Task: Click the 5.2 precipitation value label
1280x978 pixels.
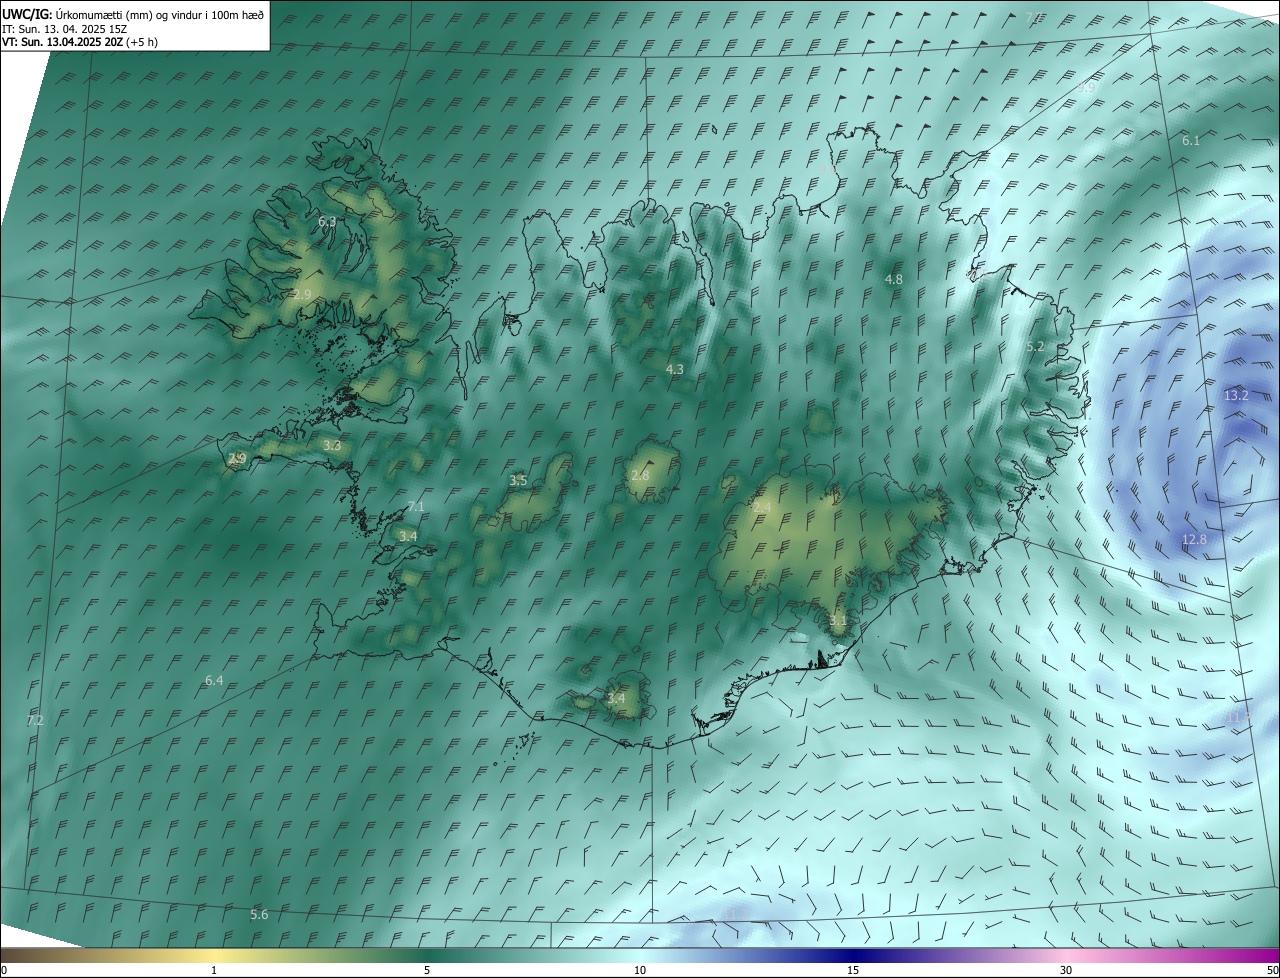Action: point(1035,347)
